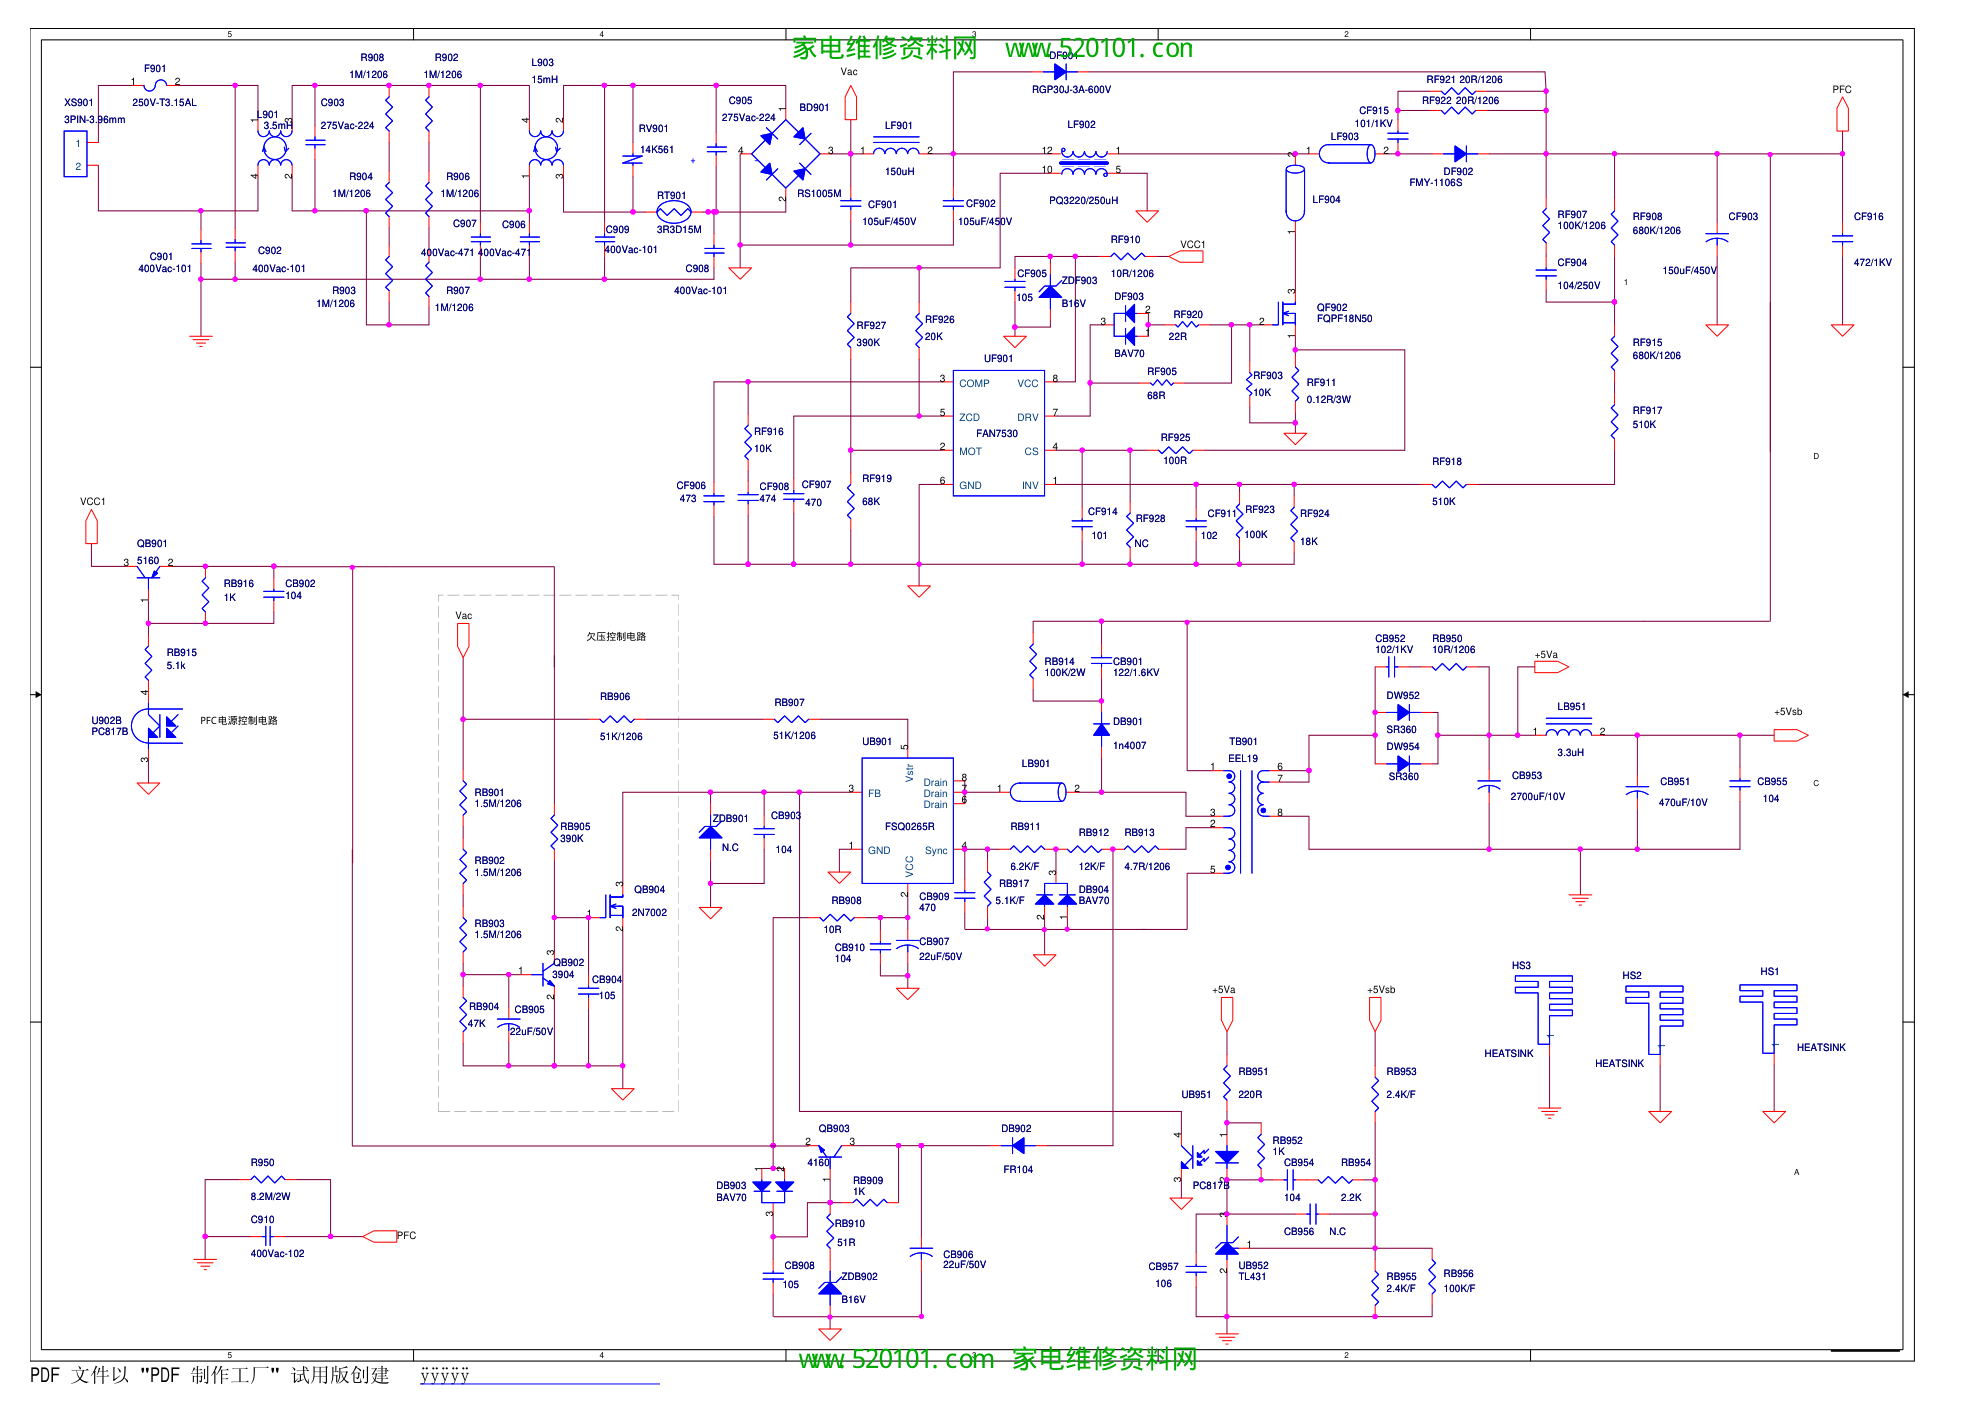Click the XS901 3-pin connector symbol
The width and height of the screenshot is (1984, 1402).
[x=76, y=154]
